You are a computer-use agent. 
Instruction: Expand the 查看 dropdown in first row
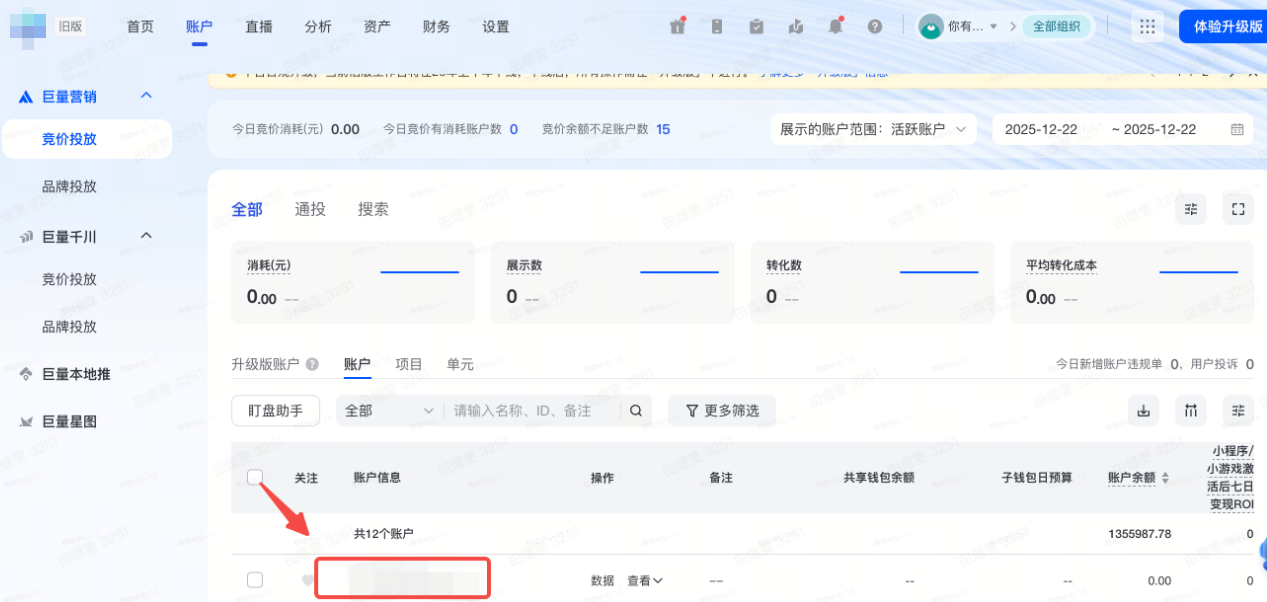point(645,580)
